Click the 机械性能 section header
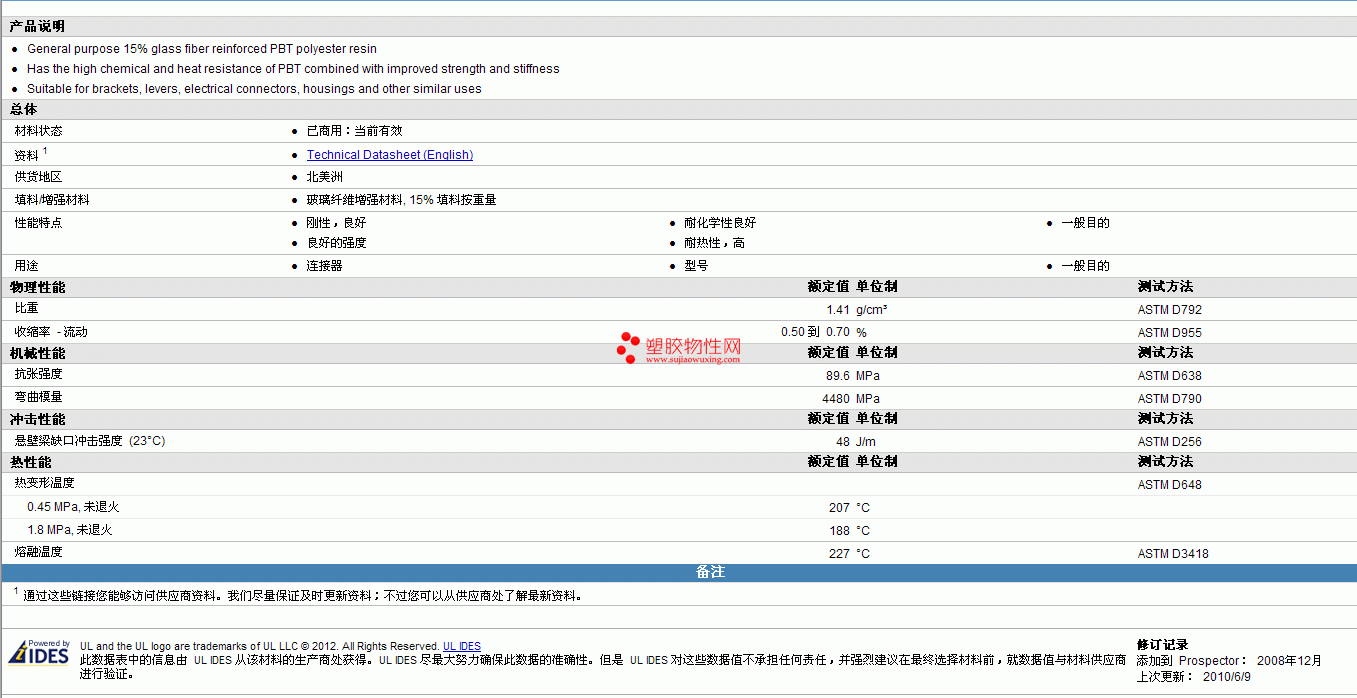 [x=38, y=353]
